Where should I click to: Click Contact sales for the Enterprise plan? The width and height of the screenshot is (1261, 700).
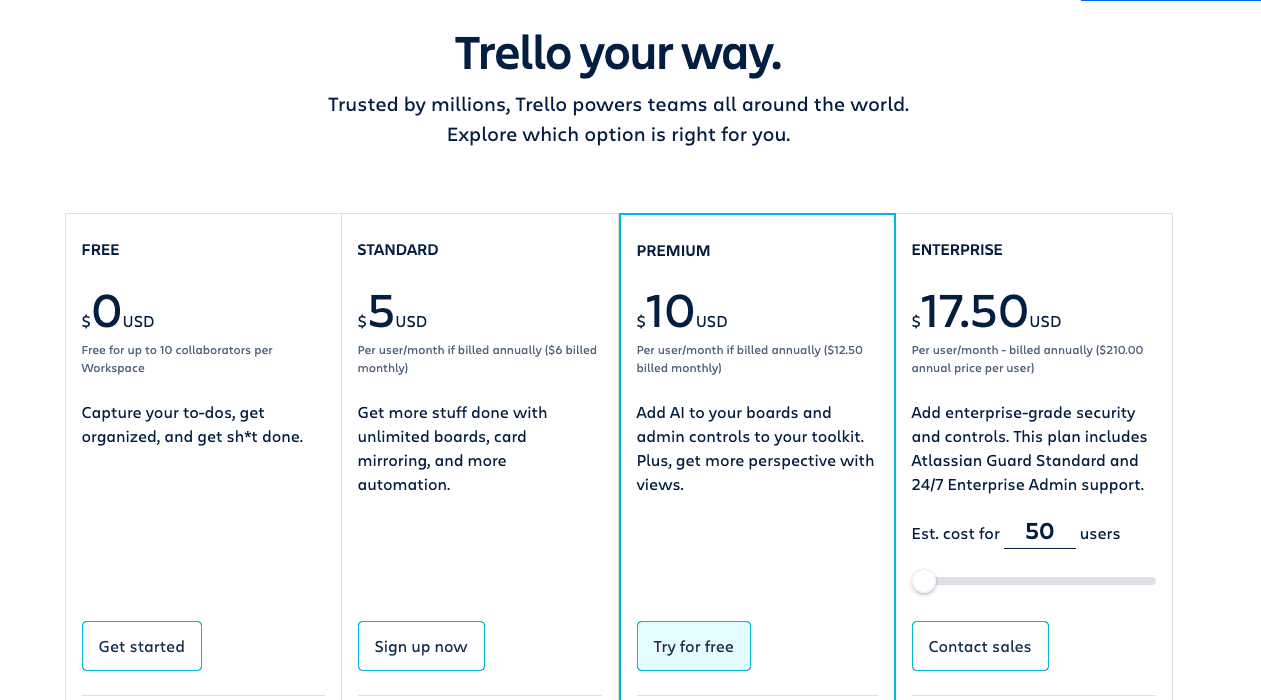point(980,645)
